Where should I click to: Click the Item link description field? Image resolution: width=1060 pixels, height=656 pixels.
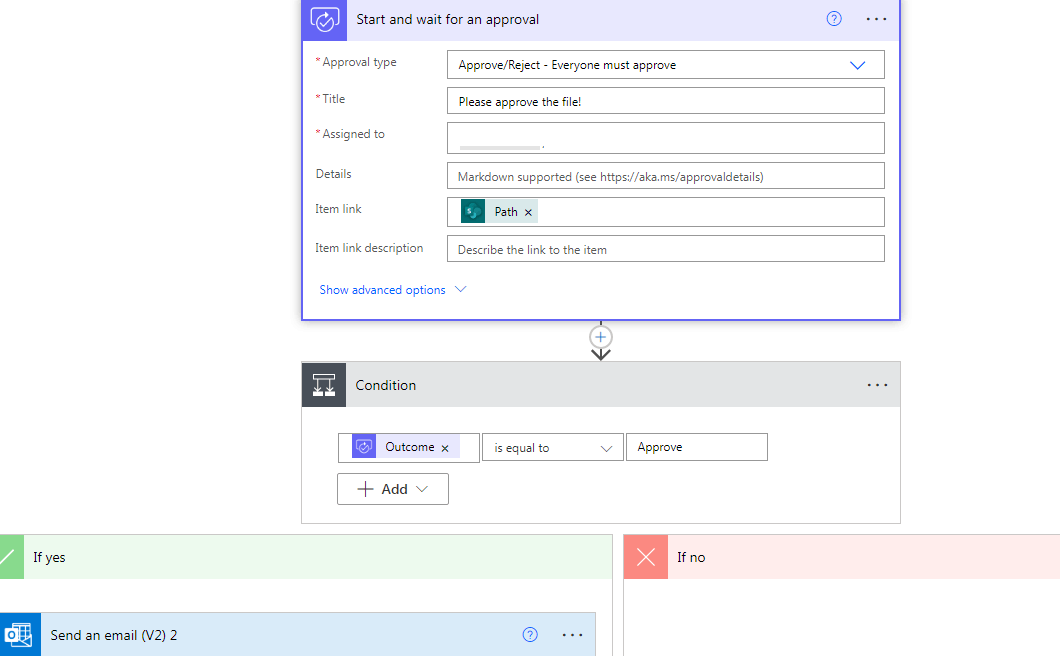[x=665, y=249]
